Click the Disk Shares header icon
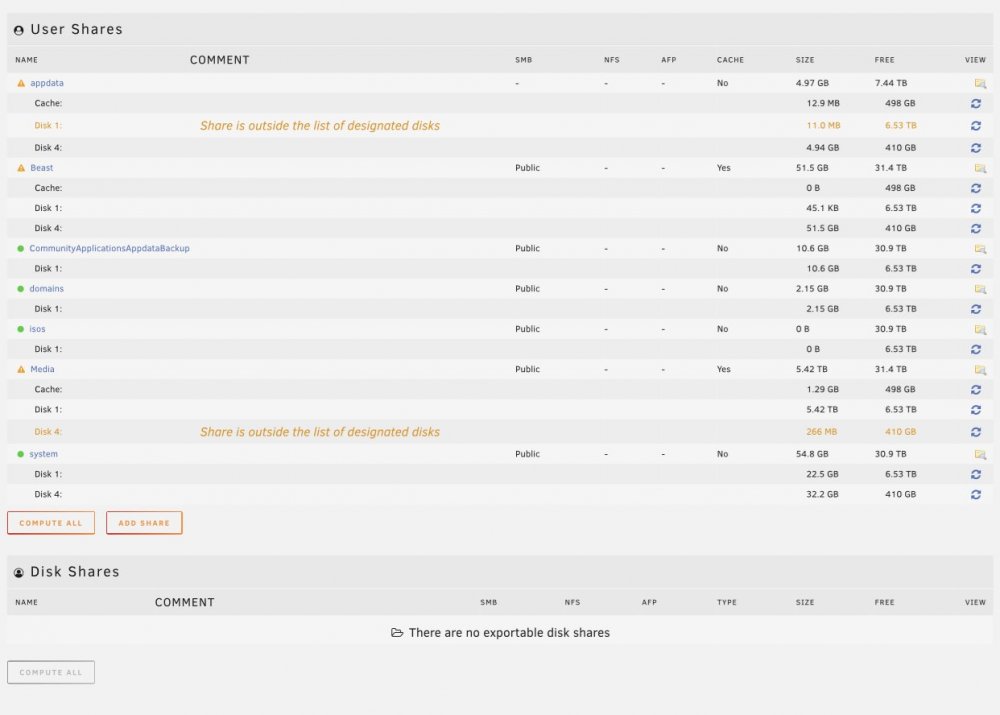The image size is (1000, 715). click(x=18, y=573)
